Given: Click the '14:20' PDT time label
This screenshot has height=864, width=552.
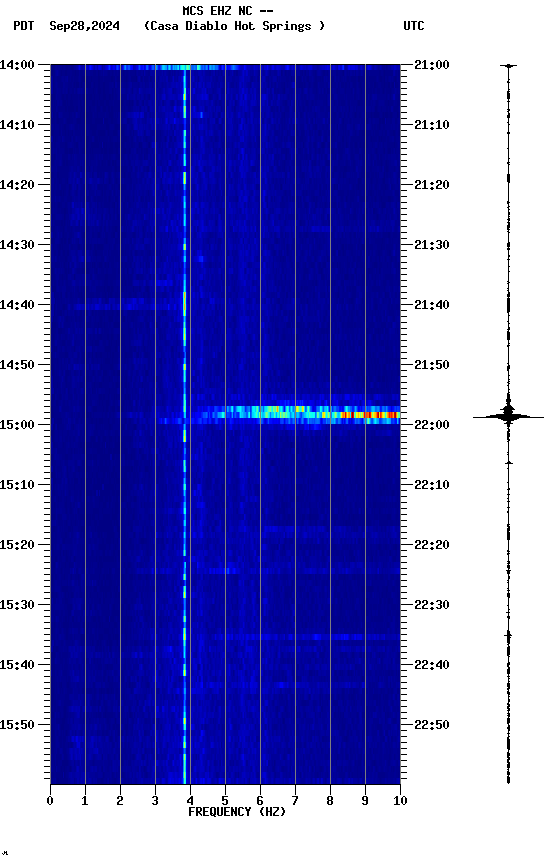Looking at the screenshot, I should (x=17, y=185).
